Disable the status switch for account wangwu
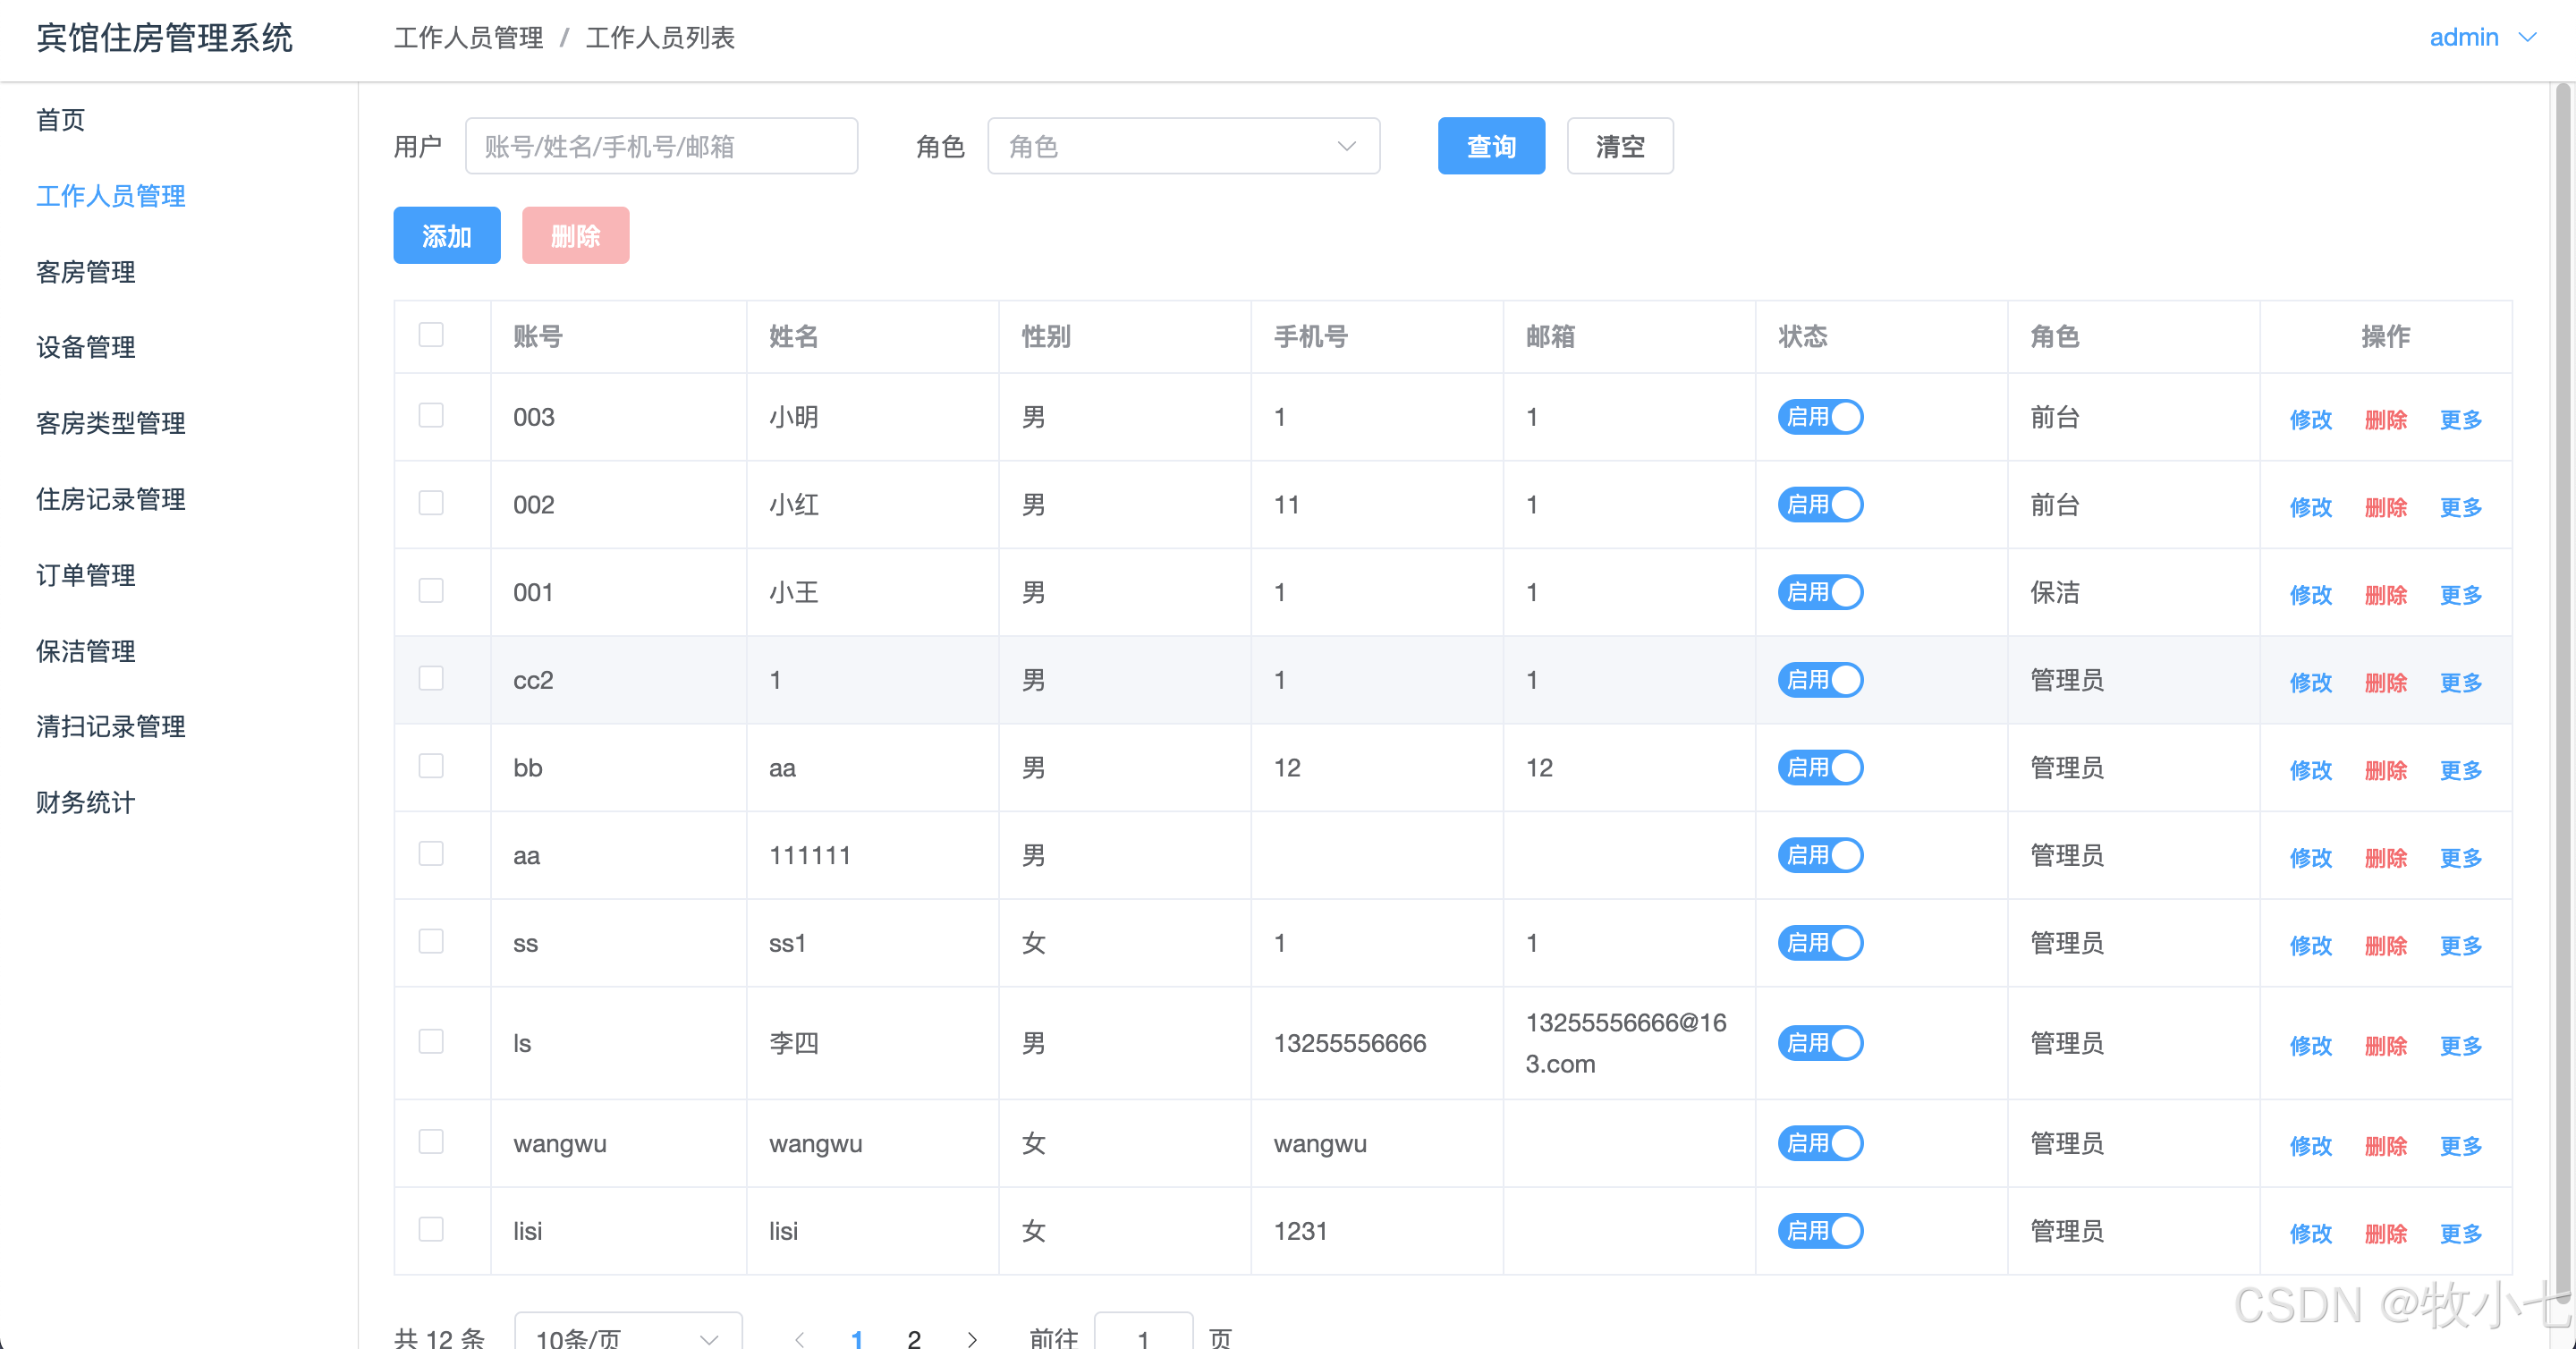This screenshot has width=2576, height=1349. tap(1819, 1143)
